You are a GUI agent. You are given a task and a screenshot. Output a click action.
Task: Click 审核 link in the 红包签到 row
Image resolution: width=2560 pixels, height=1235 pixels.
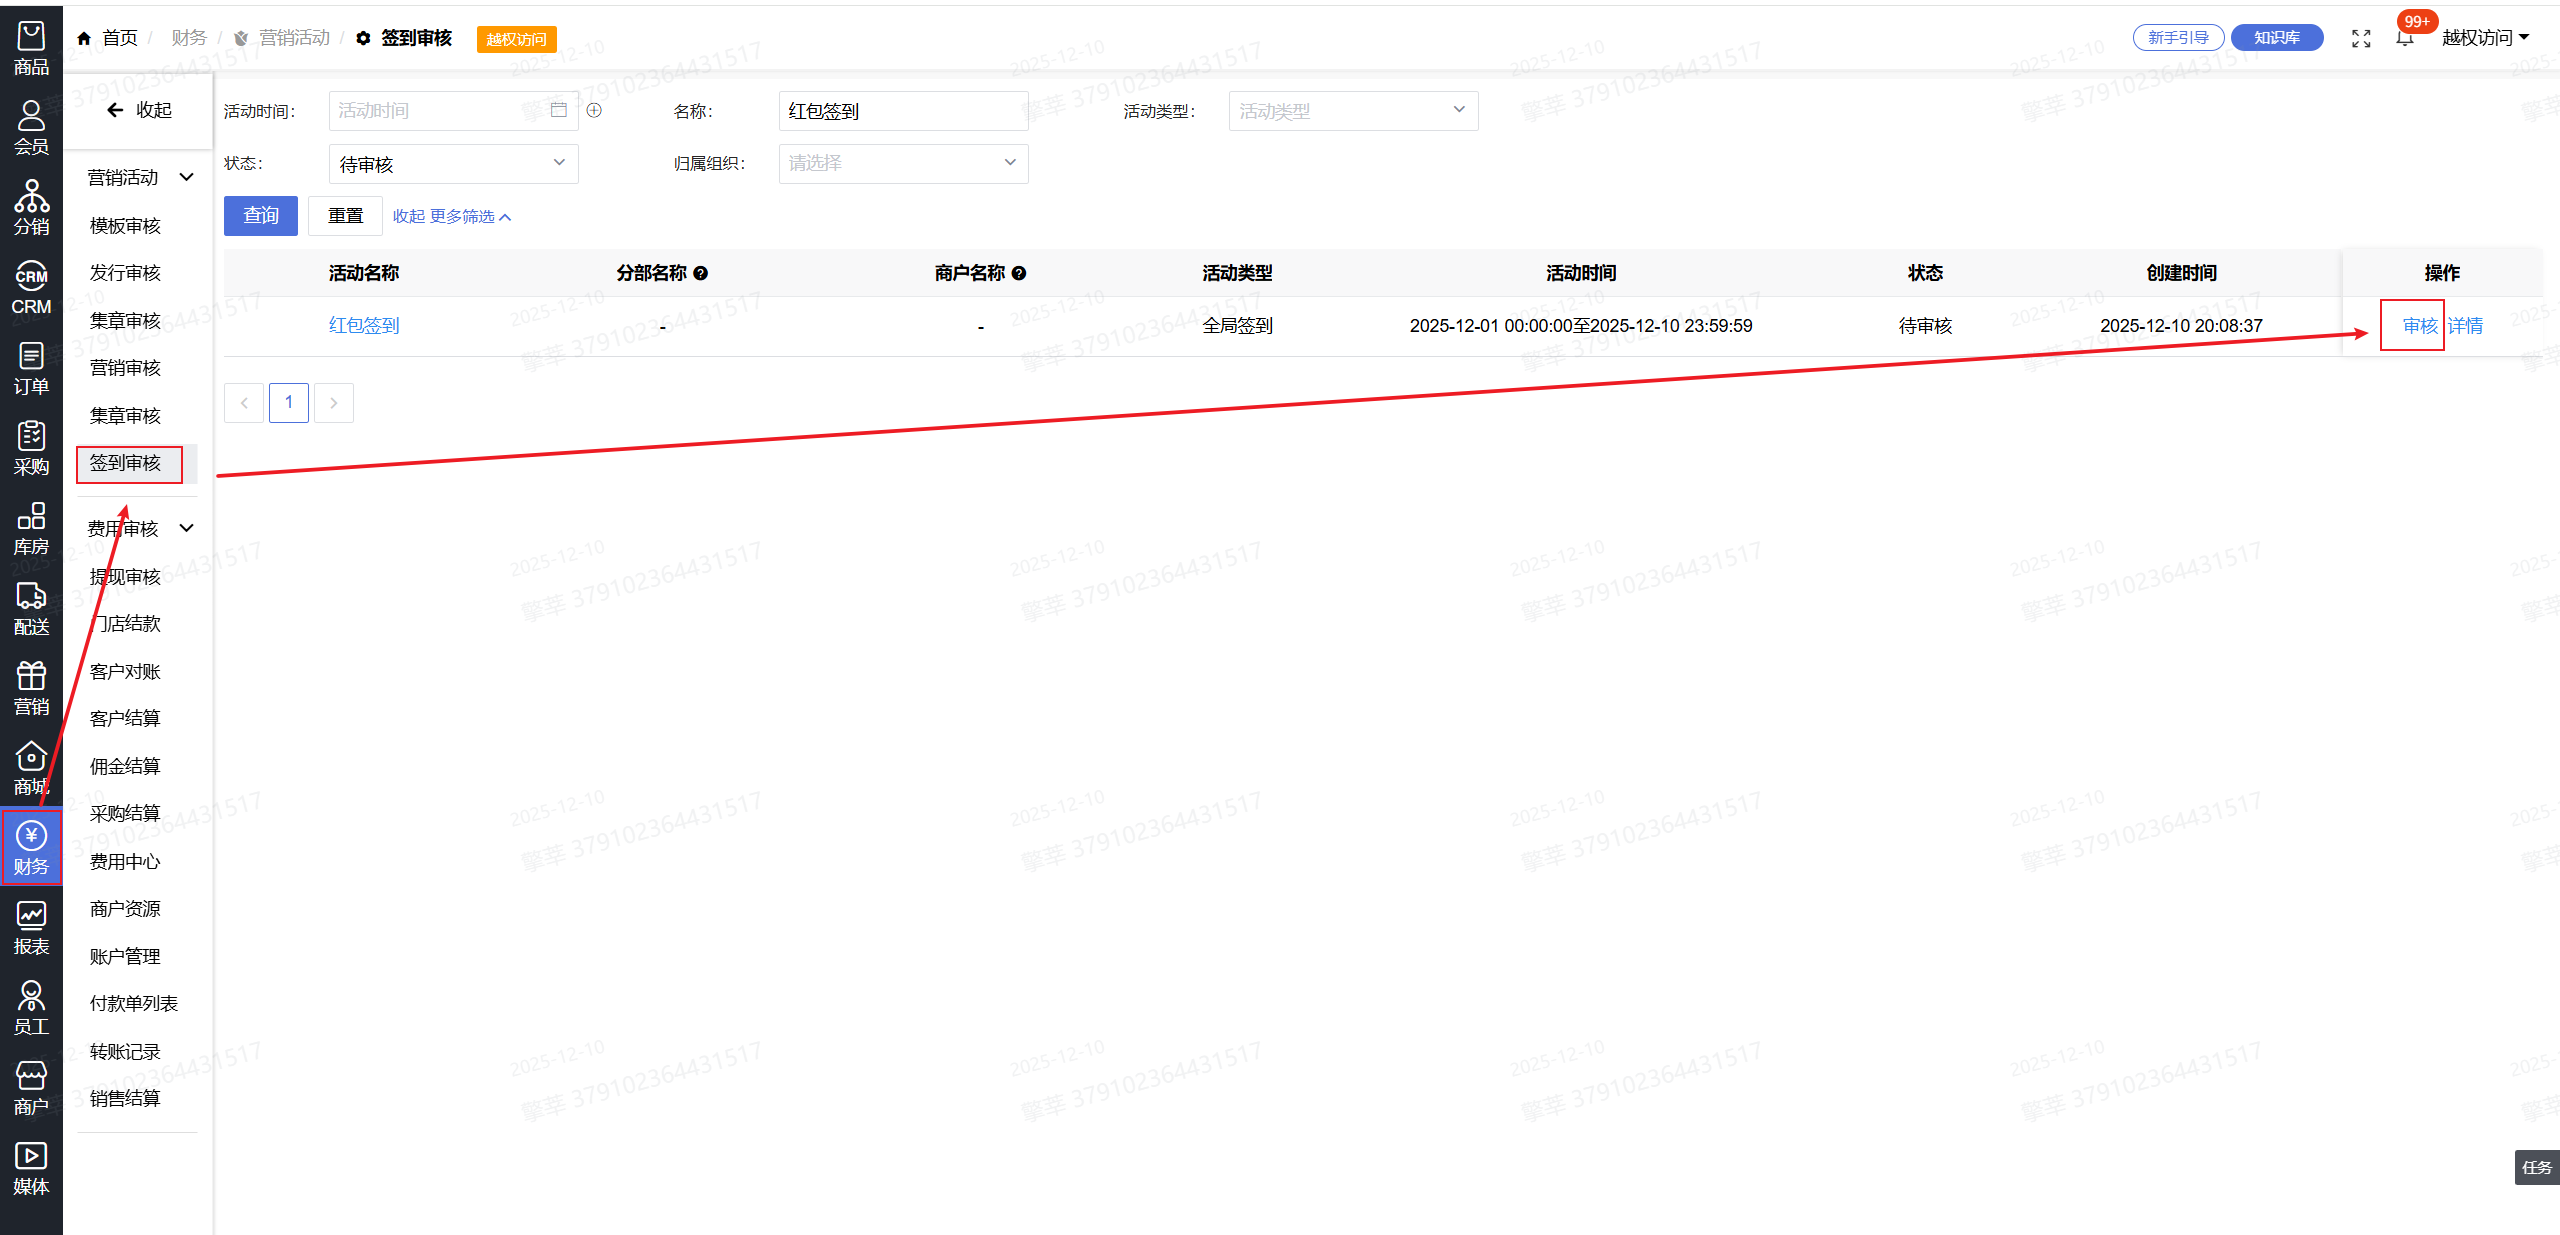click(x=2419, y=326)
